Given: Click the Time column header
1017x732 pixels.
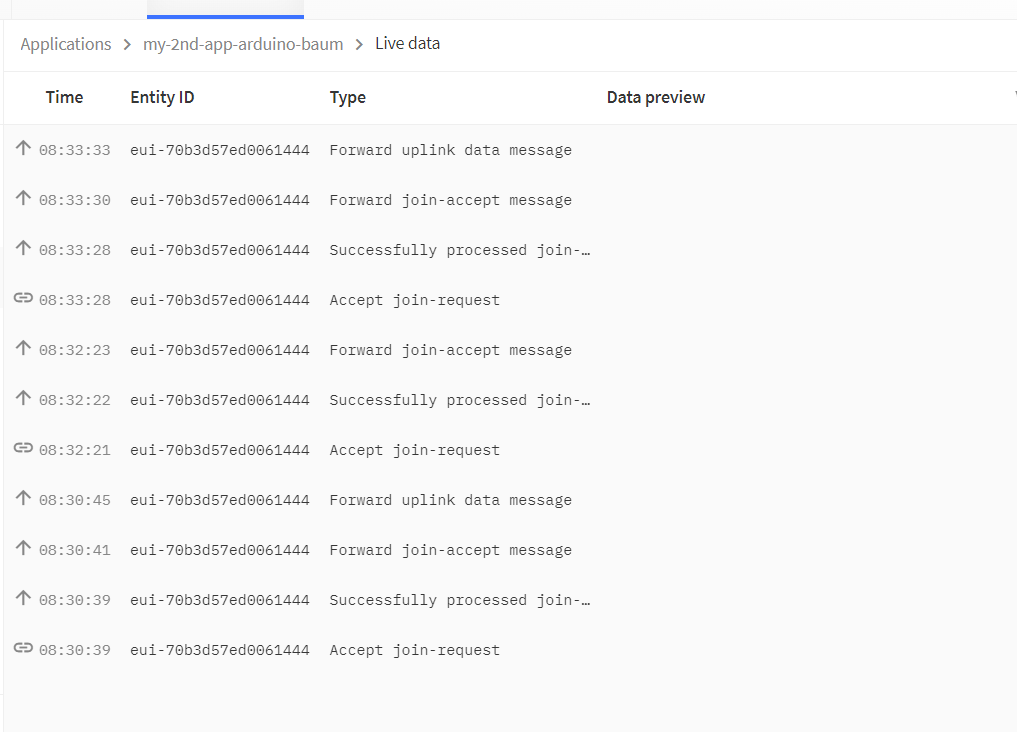Looking at the screenshot, I should coord(64,97).
